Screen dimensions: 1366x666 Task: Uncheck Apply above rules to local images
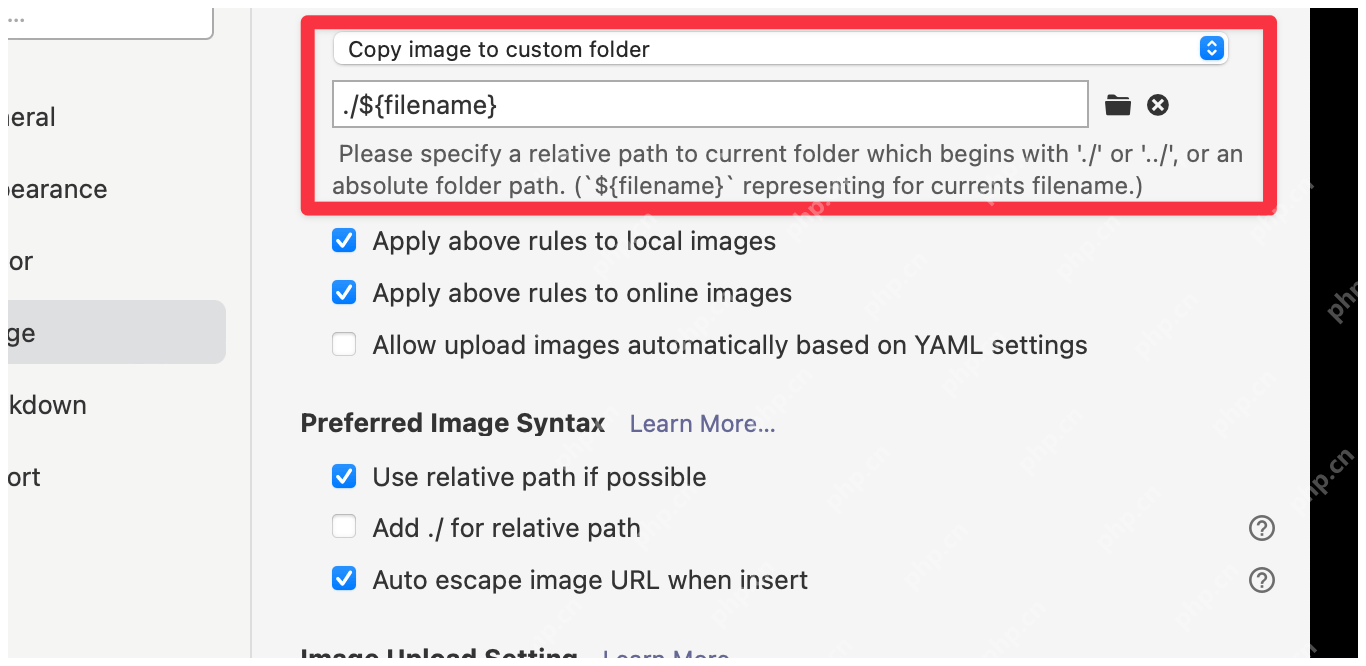(x=344, y=241)
